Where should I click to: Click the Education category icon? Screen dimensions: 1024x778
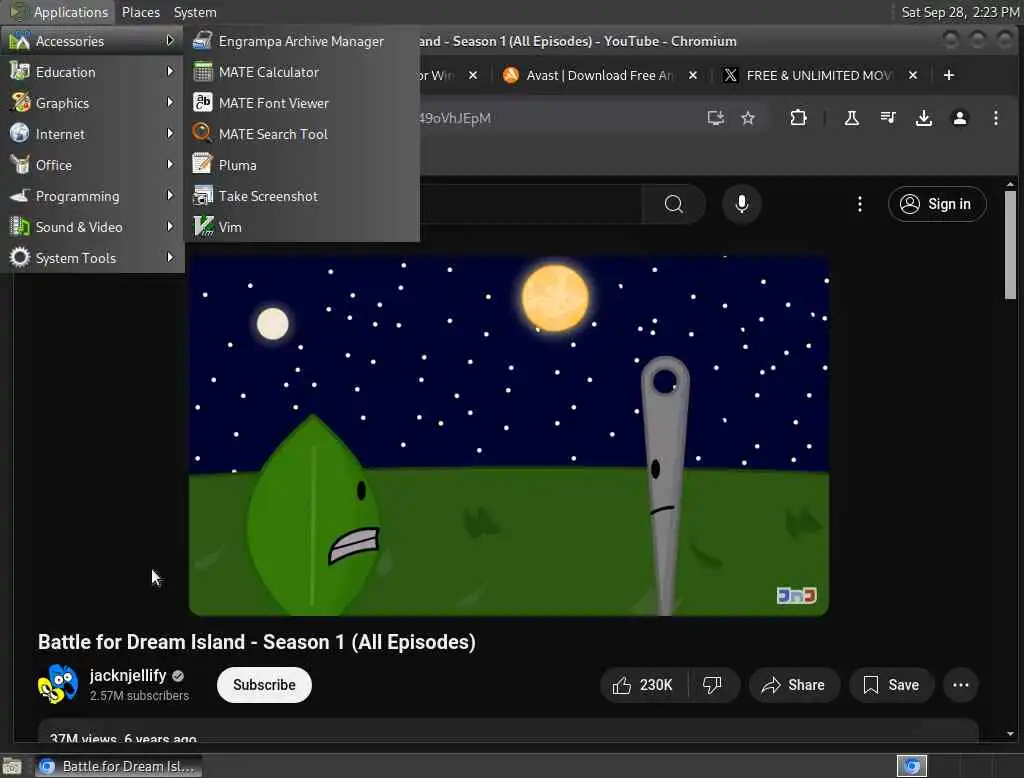[20, 71]
